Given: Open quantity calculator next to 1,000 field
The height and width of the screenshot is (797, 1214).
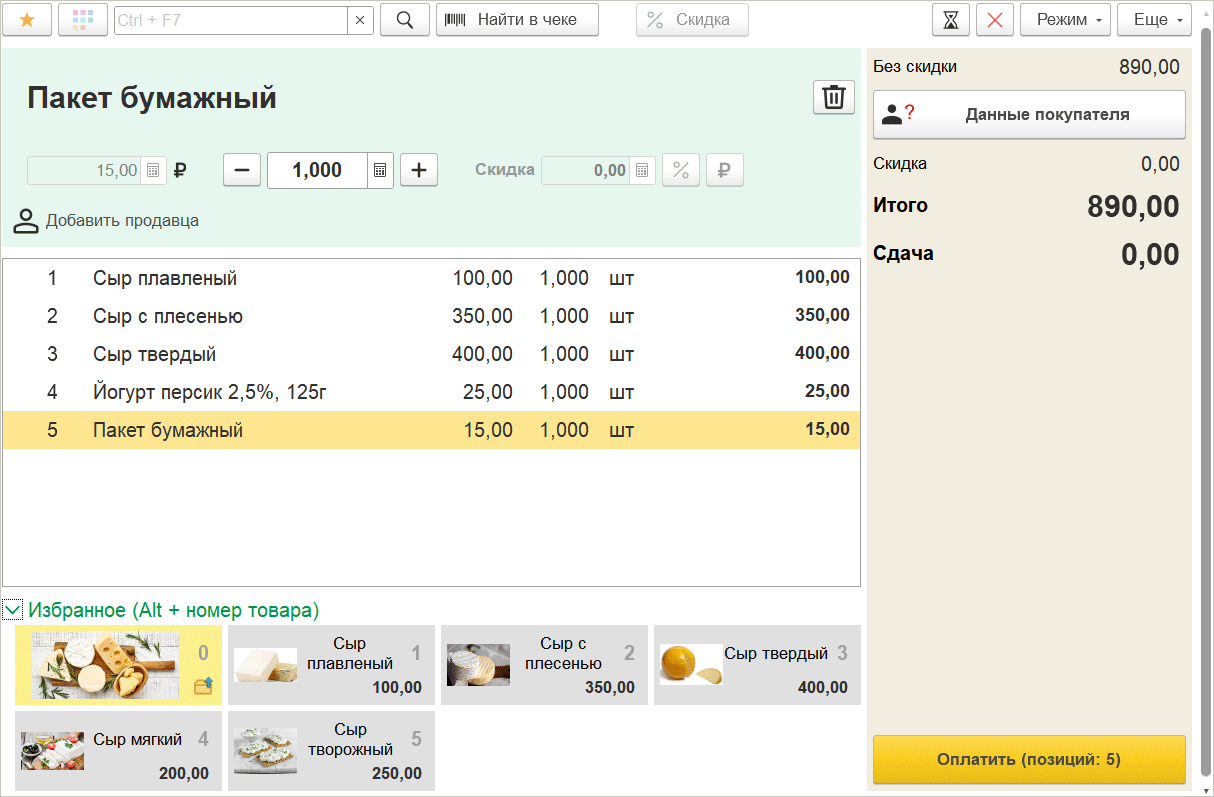Looking at the screenshot, I should [380, 170].
